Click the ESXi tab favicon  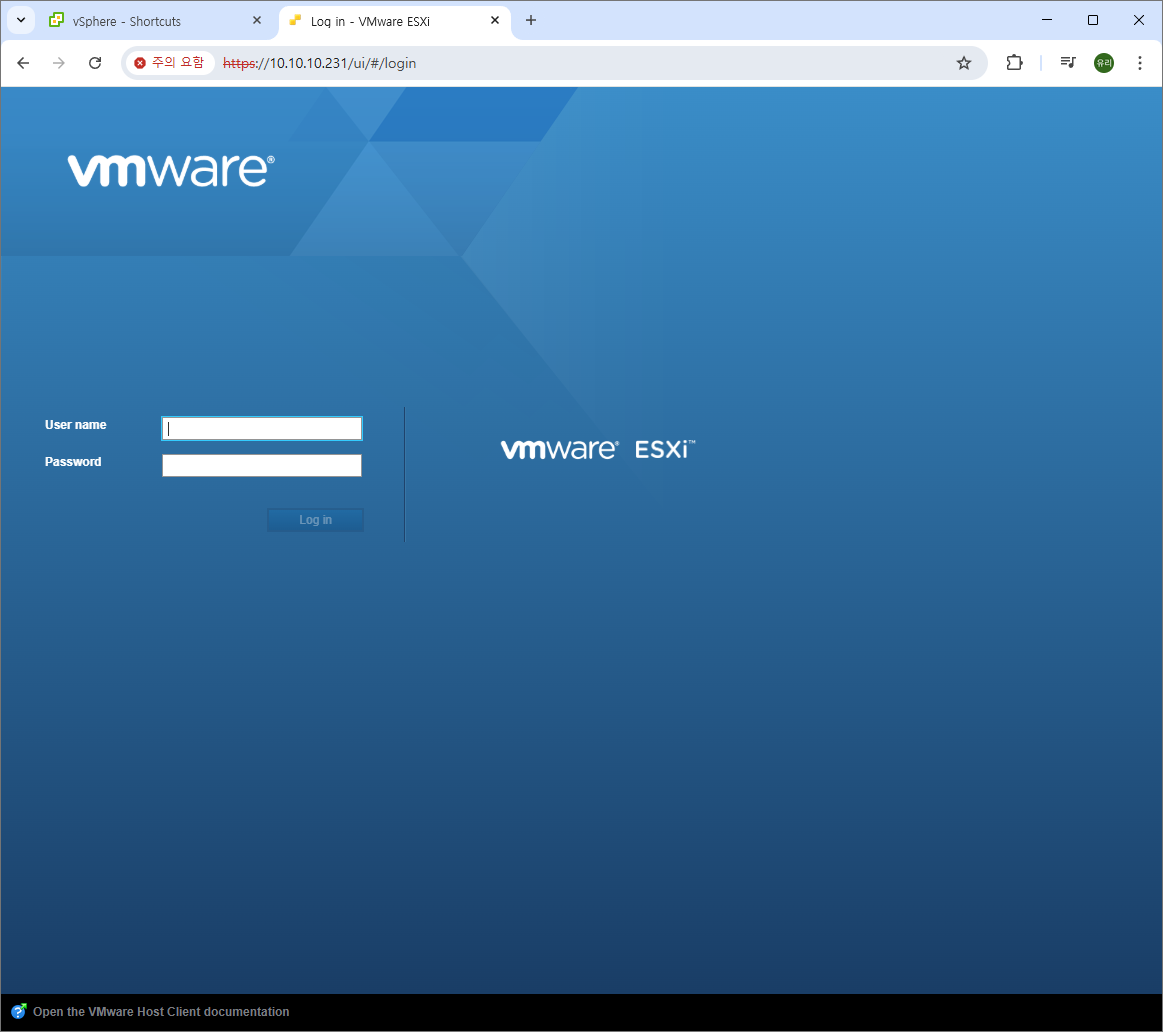[295, 21]
